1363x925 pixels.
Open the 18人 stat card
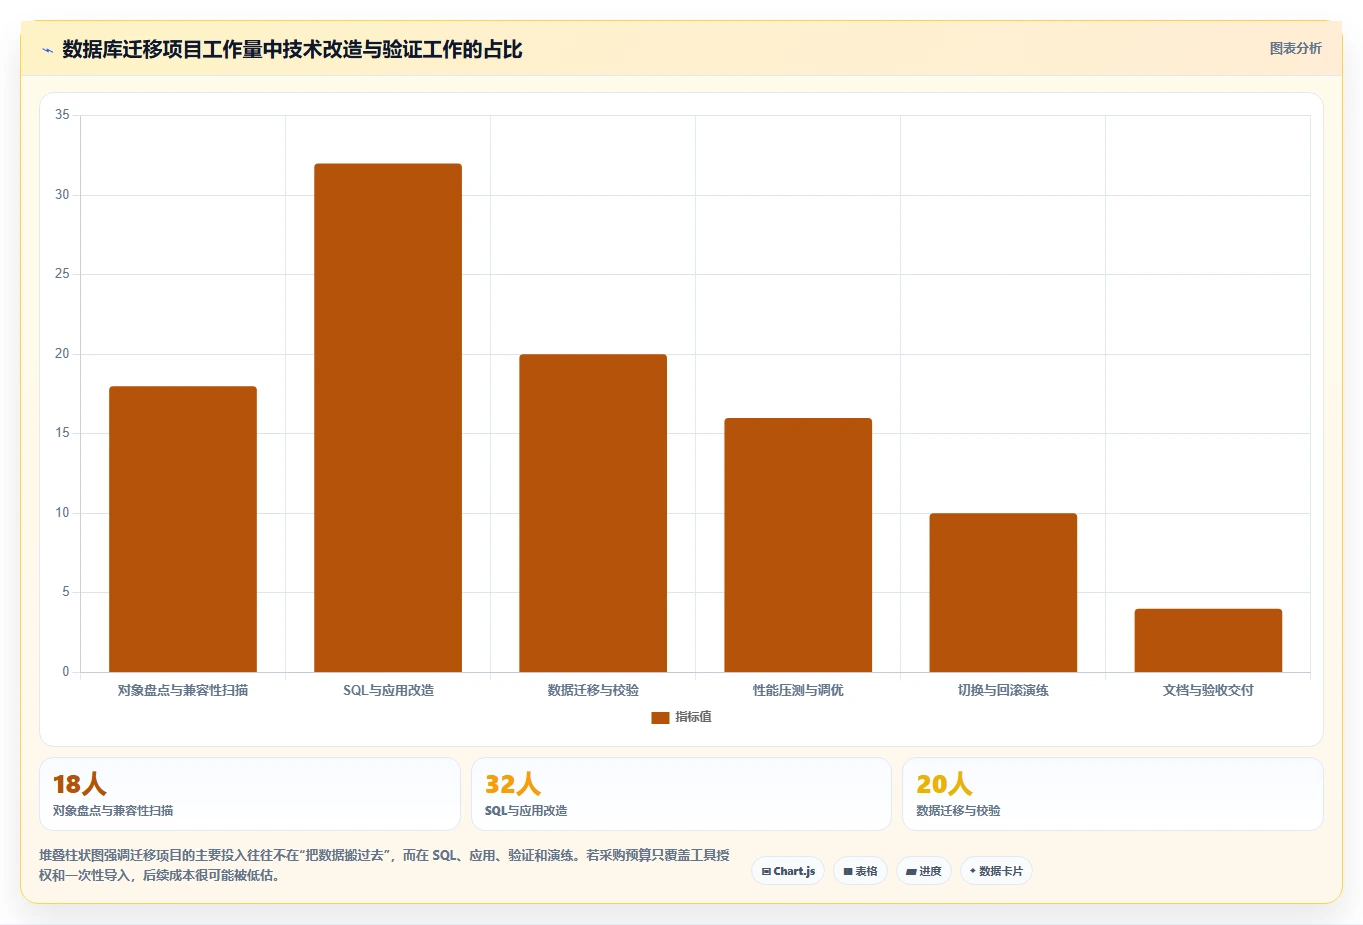pyautogui.click(x=250, y=794)
